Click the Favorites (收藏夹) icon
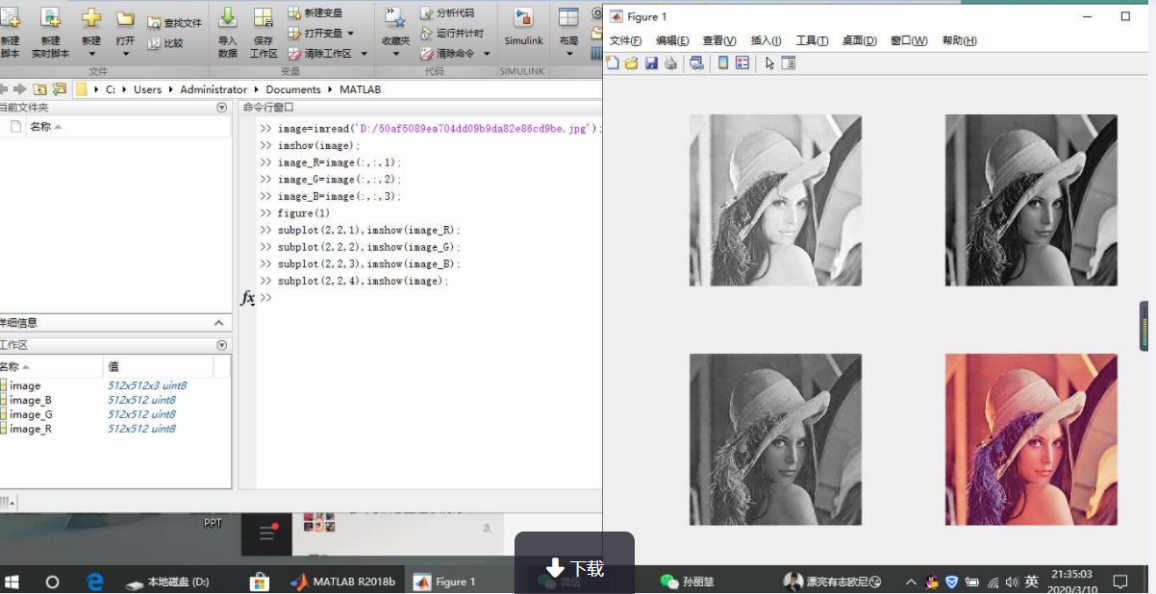 coord(395,18)
